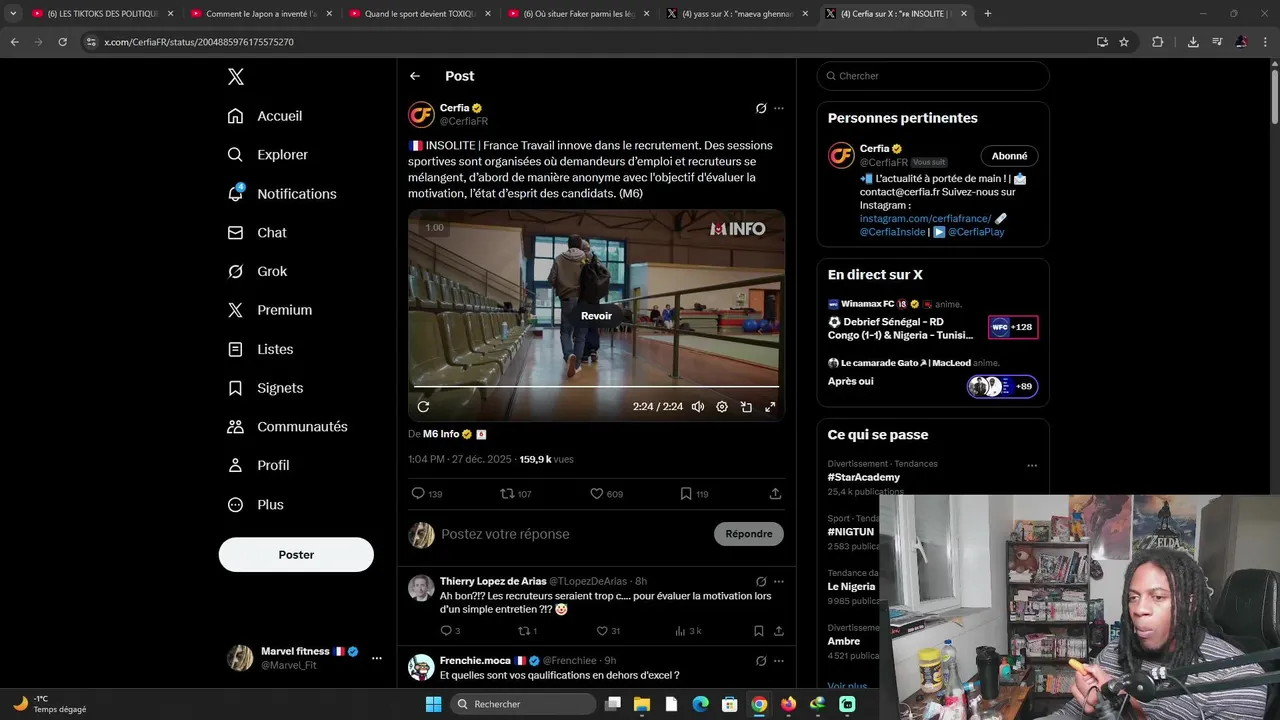The width and height of the screenshot is (1280, 720).
Task: Open the tab search dropdown
Action: (13, 14)
